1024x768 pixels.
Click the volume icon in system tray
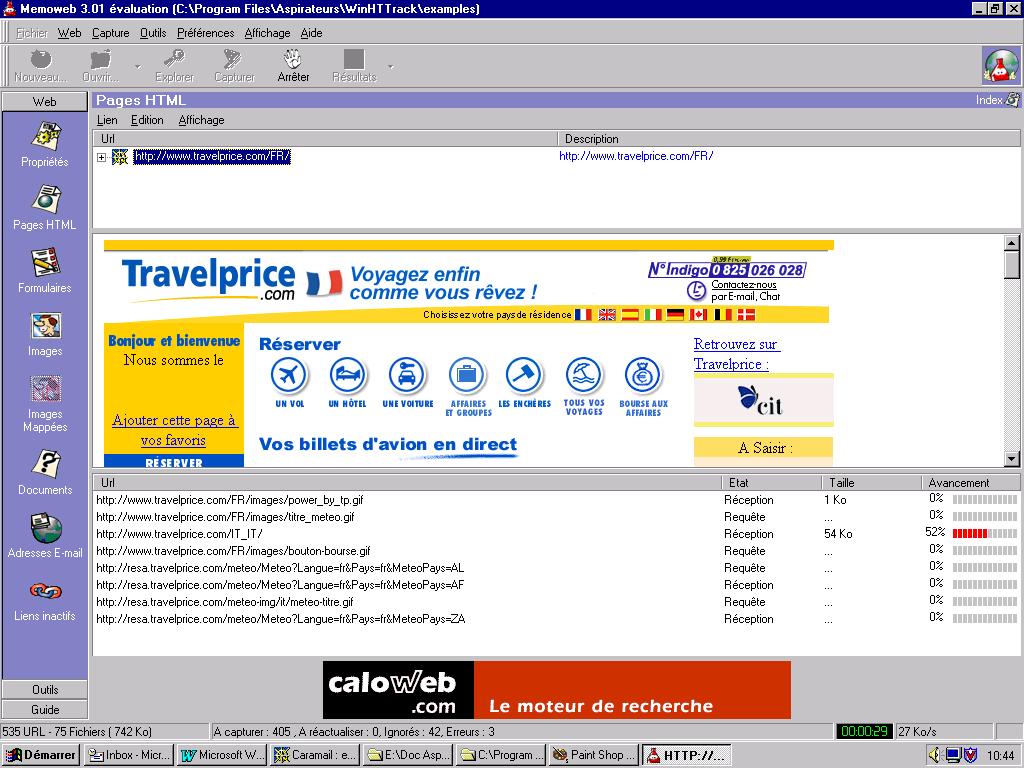point(935,755)
